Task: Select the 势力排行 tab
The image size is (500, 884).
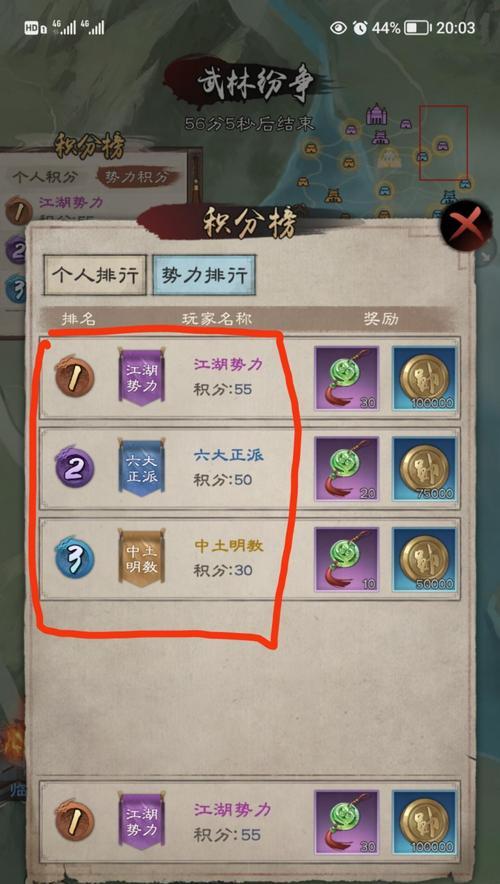Action: tap(204, 275)
